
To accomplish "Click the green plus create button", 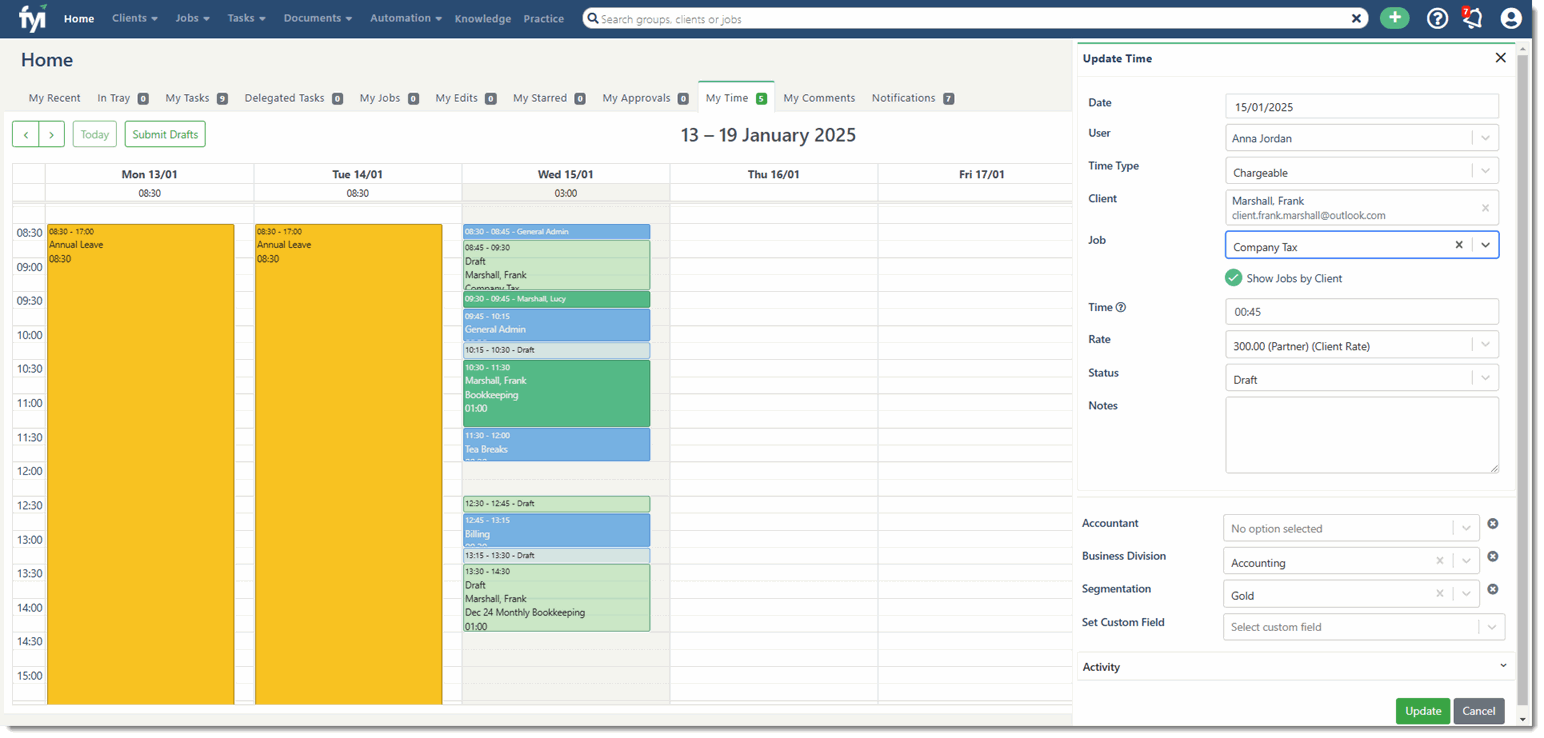I will 1394,18.
